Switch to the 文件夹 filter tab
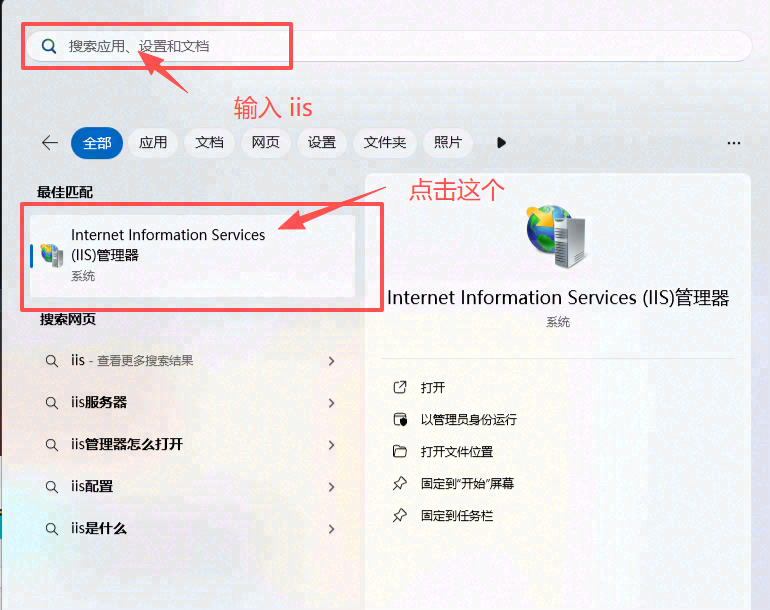 [x=384, y=143]
